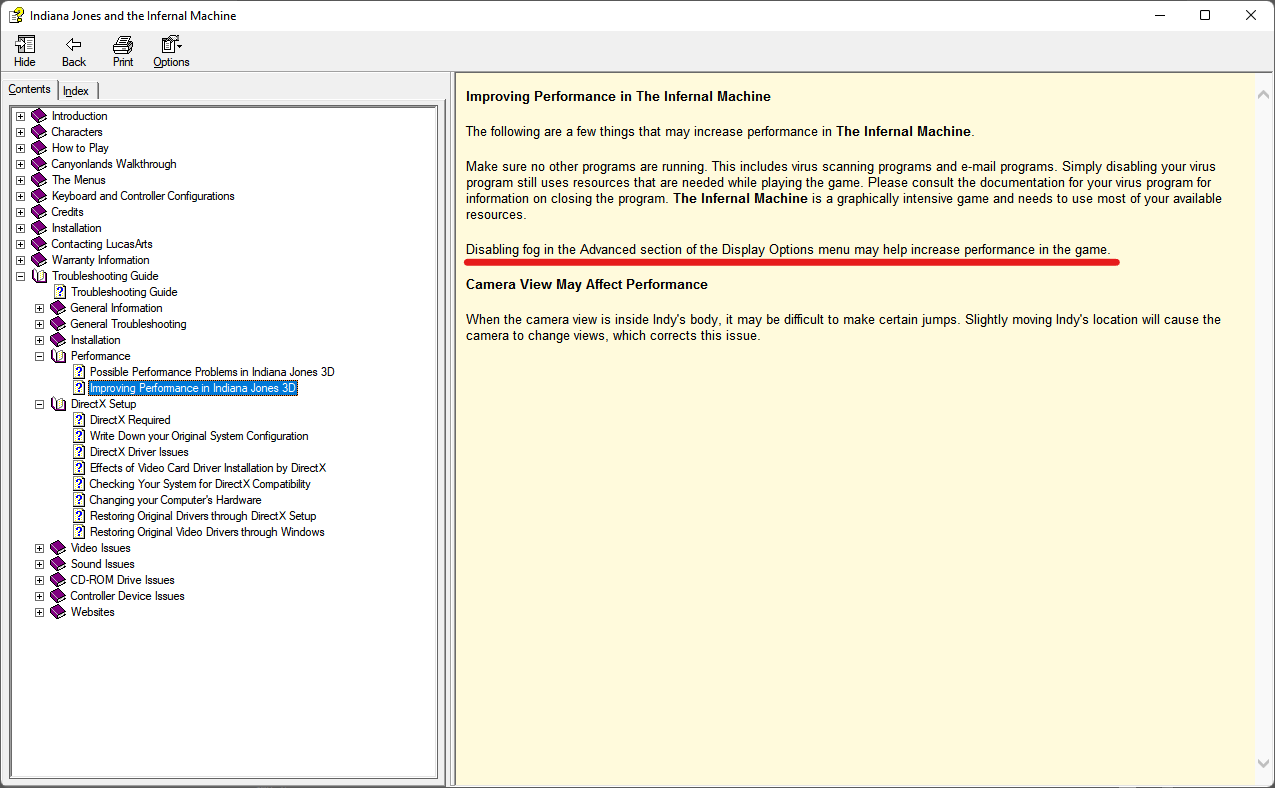Click the book icon beside Characters
Image resolution: width=1275 pixels, height=788 pixels.
point(39,132)
